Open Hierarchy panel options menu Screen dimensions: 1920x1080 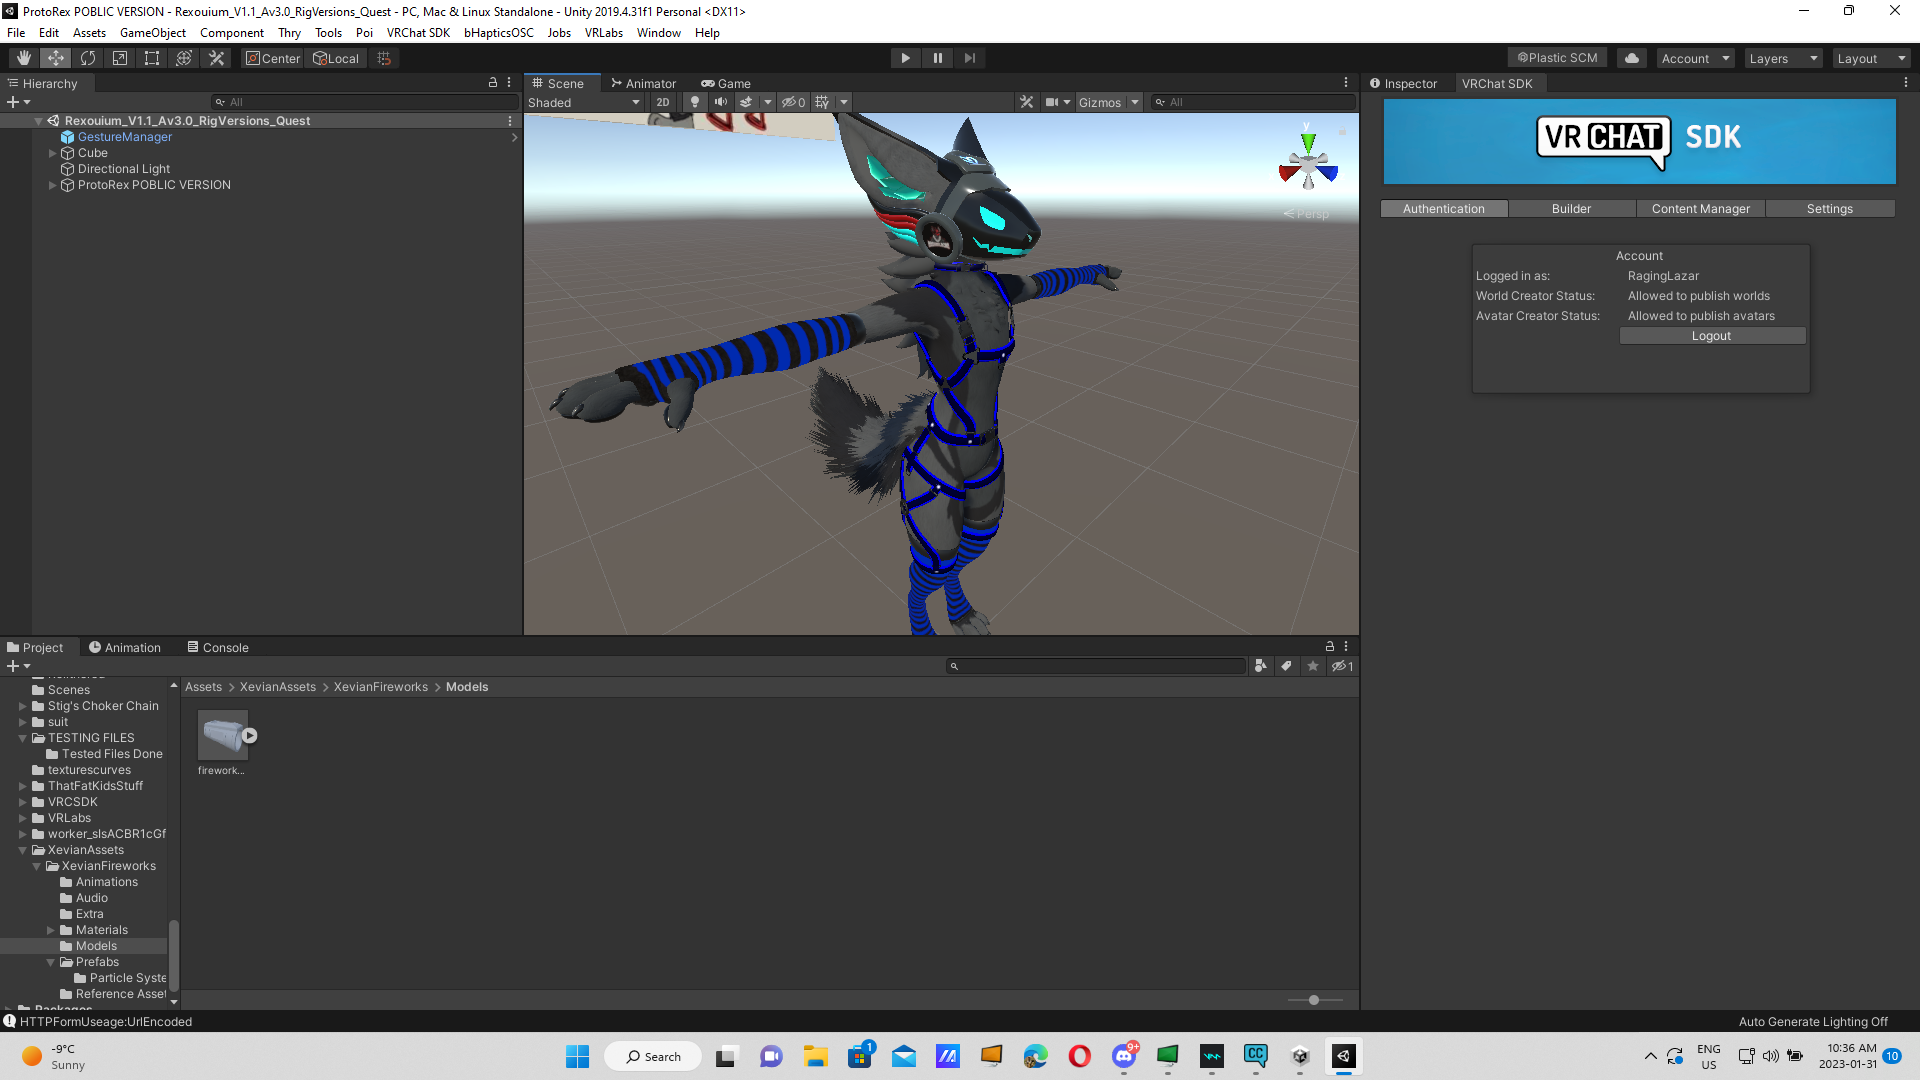[509, 83]
